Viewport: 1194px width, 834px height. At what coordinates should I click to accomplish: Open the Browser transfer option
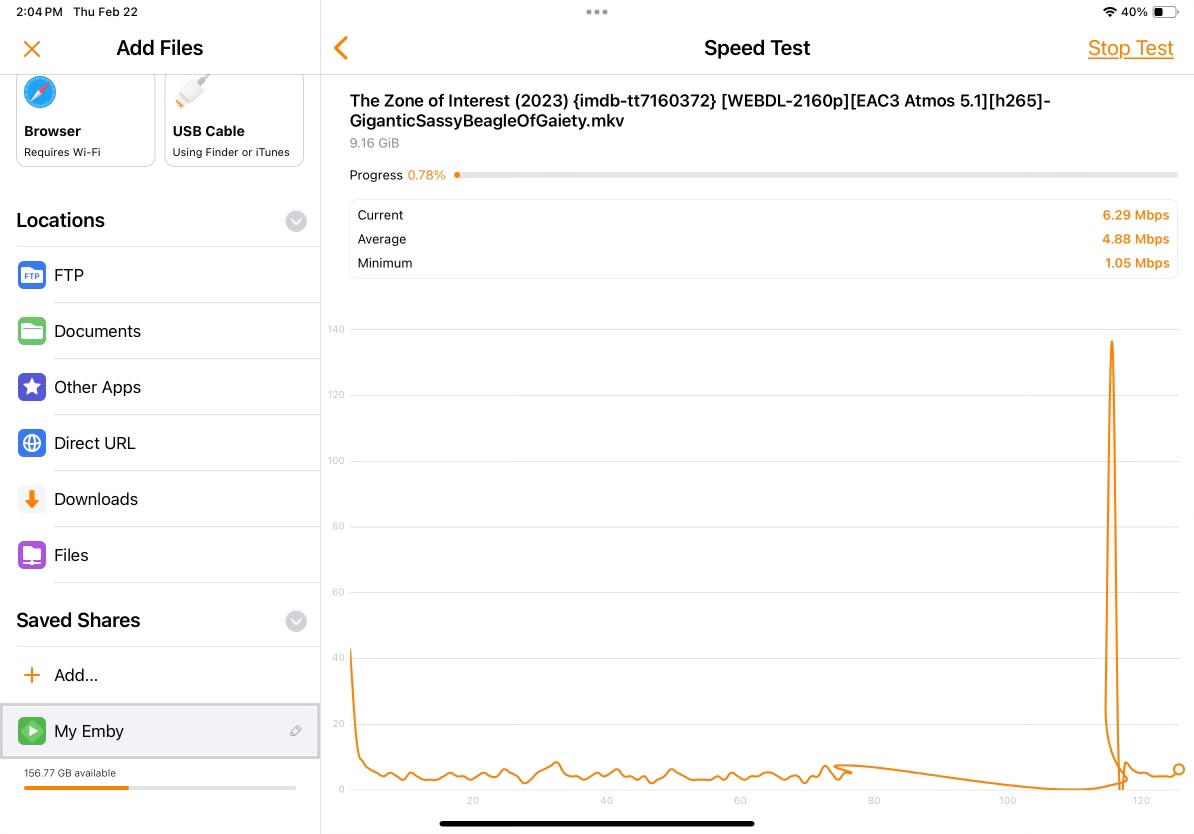pos(86,120)
